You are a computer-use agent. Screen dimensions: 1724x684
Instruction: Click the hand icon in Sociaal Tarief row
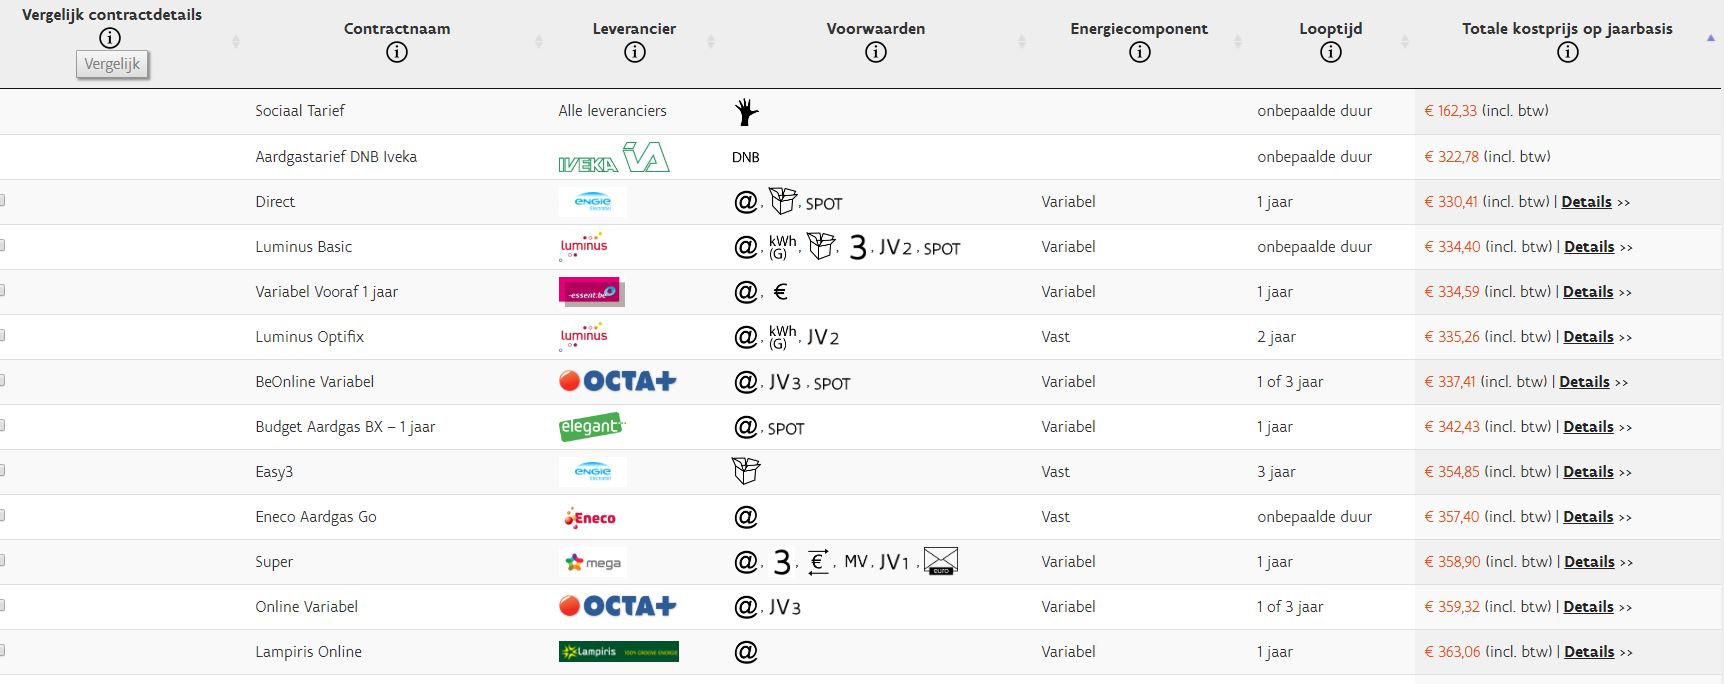[x=746, y=112]
